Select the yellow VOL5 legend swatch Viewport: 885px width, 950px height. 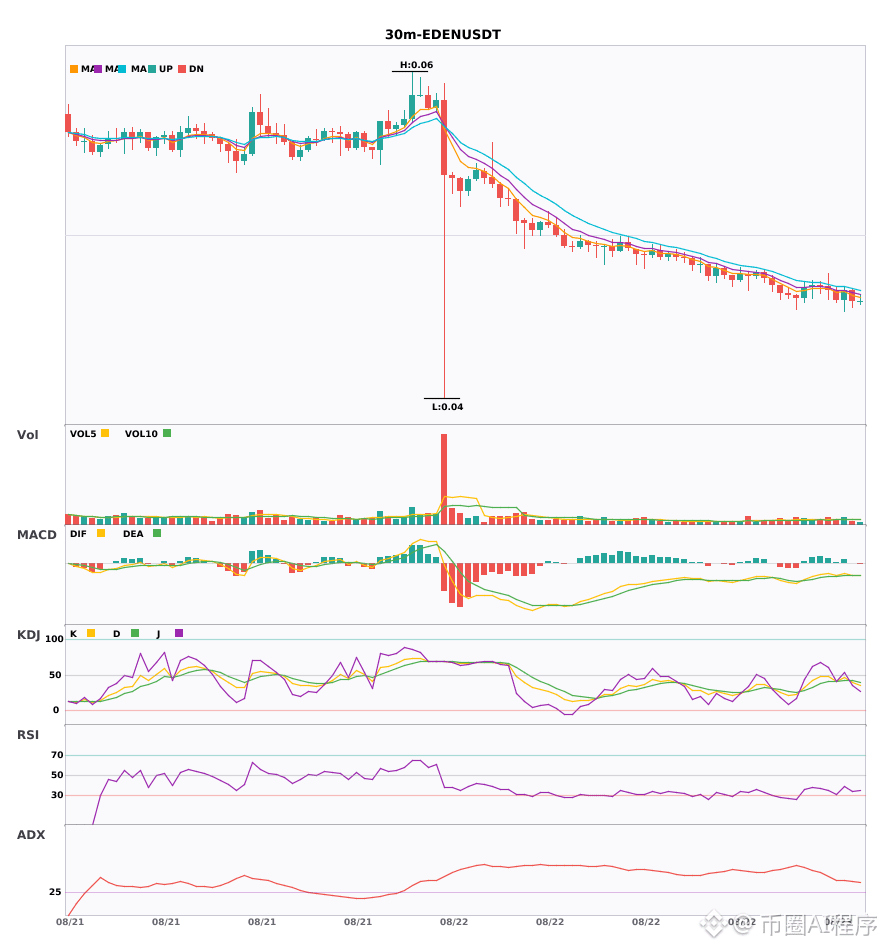click(105, 433)
